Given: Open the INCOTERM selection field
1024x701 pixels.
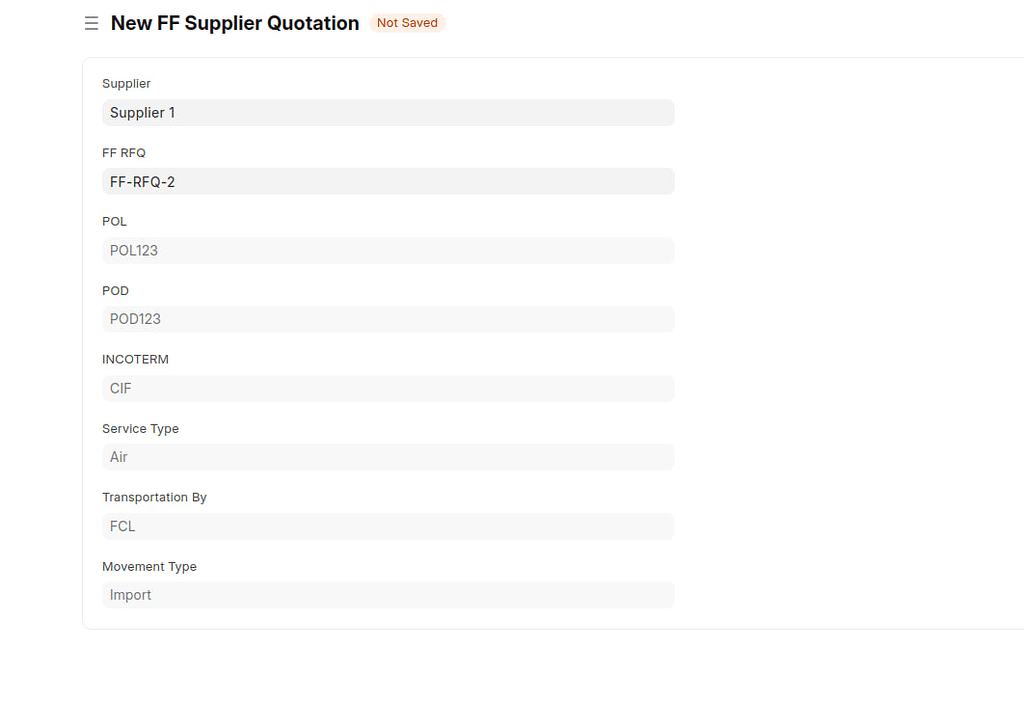Looking at the screenshot, I should coord(388,388).
